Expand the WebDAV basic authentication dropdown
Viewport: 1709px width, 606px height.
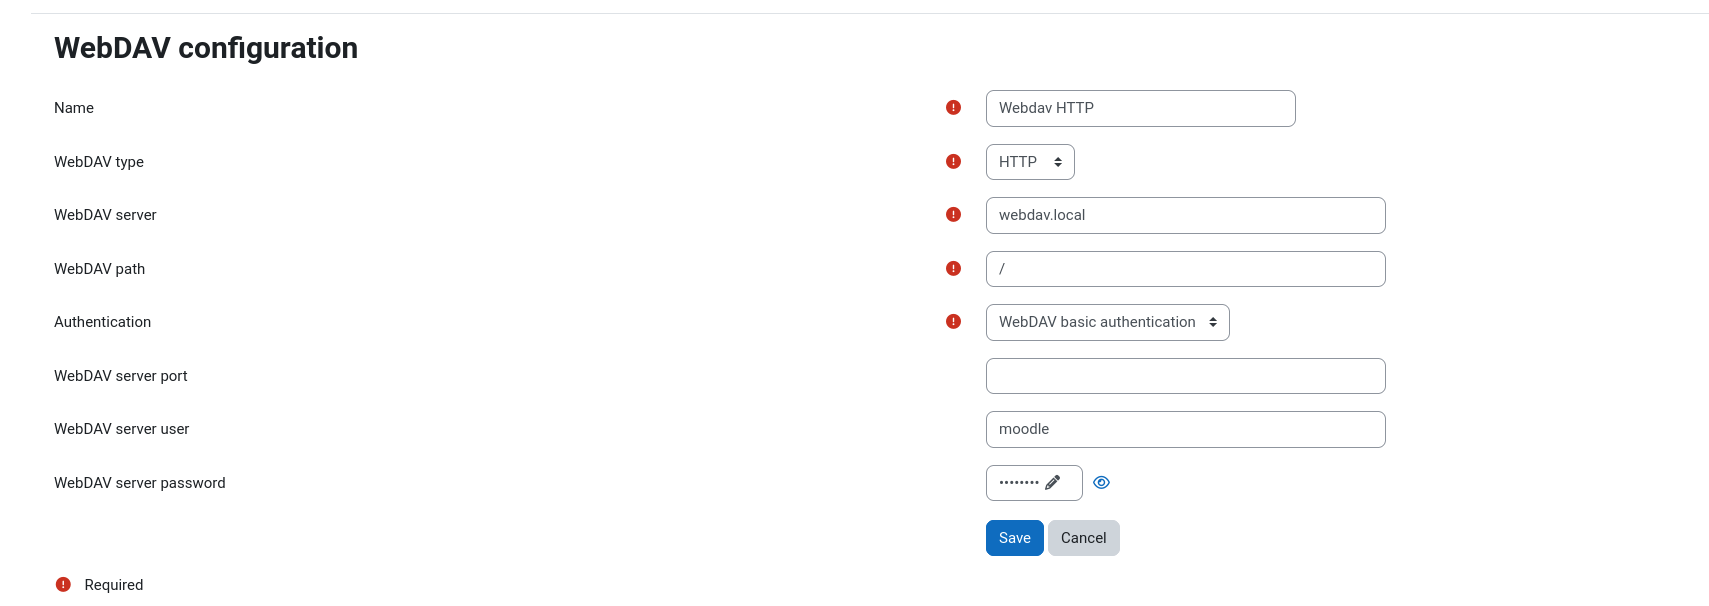pos(1107,322)
